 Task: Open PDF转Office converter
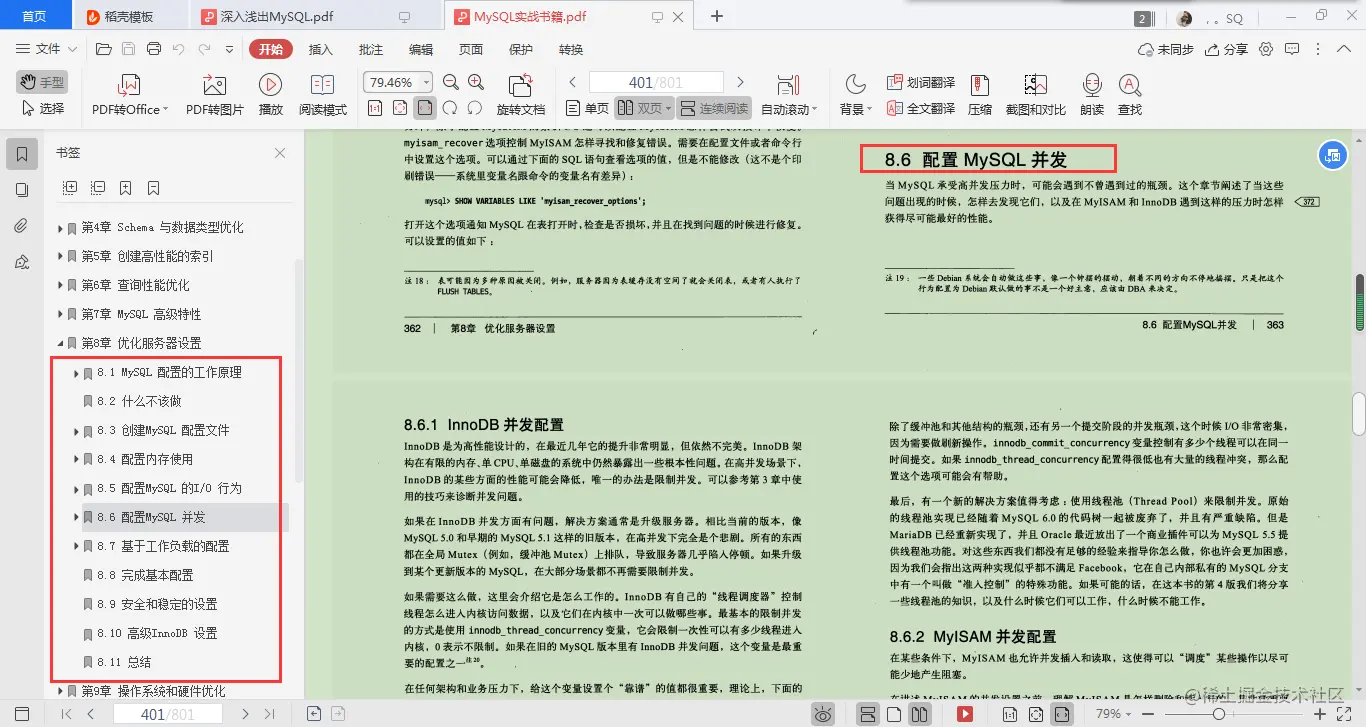[x=129, y=96]
